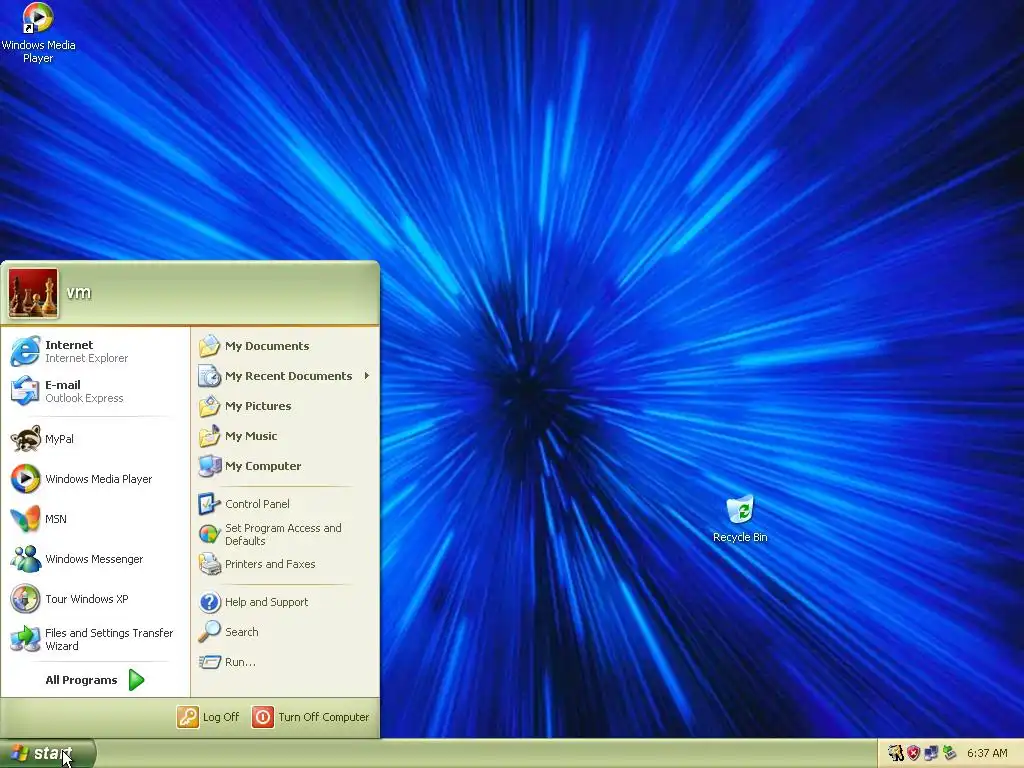The height and width of the screenshot is (768, 1024).
Task: Click the MyPal label
Action: click(x=59, y=439)
